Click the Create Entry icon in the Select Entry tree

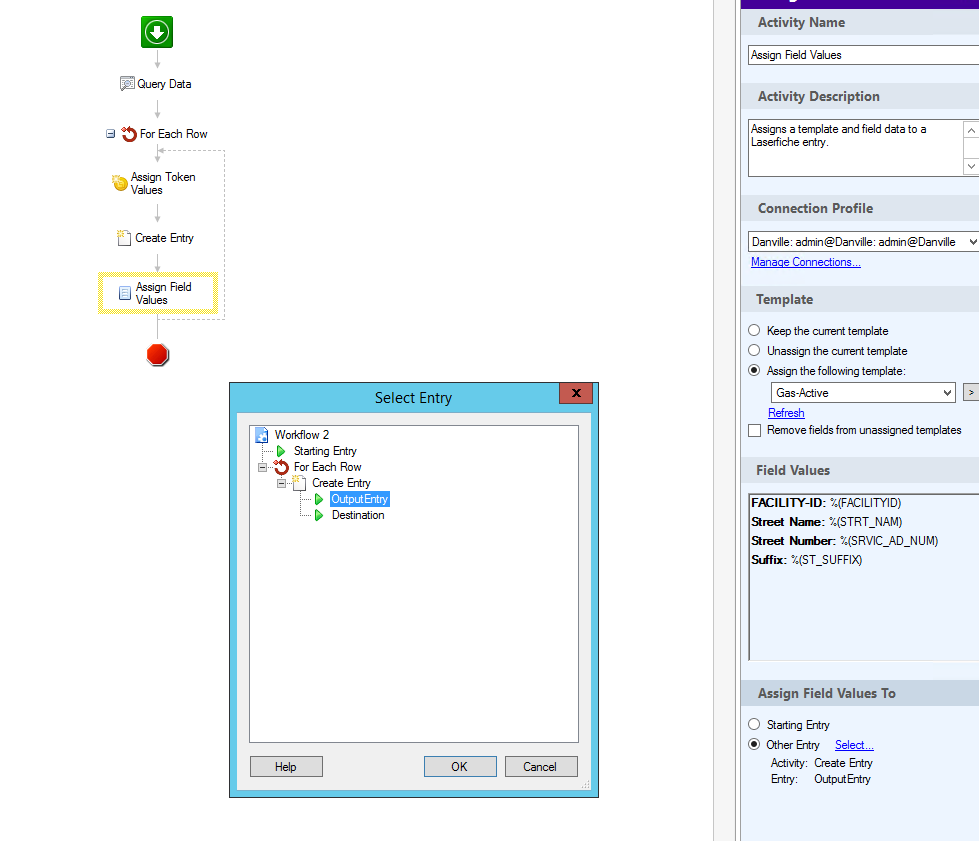[x=299, y=483]
